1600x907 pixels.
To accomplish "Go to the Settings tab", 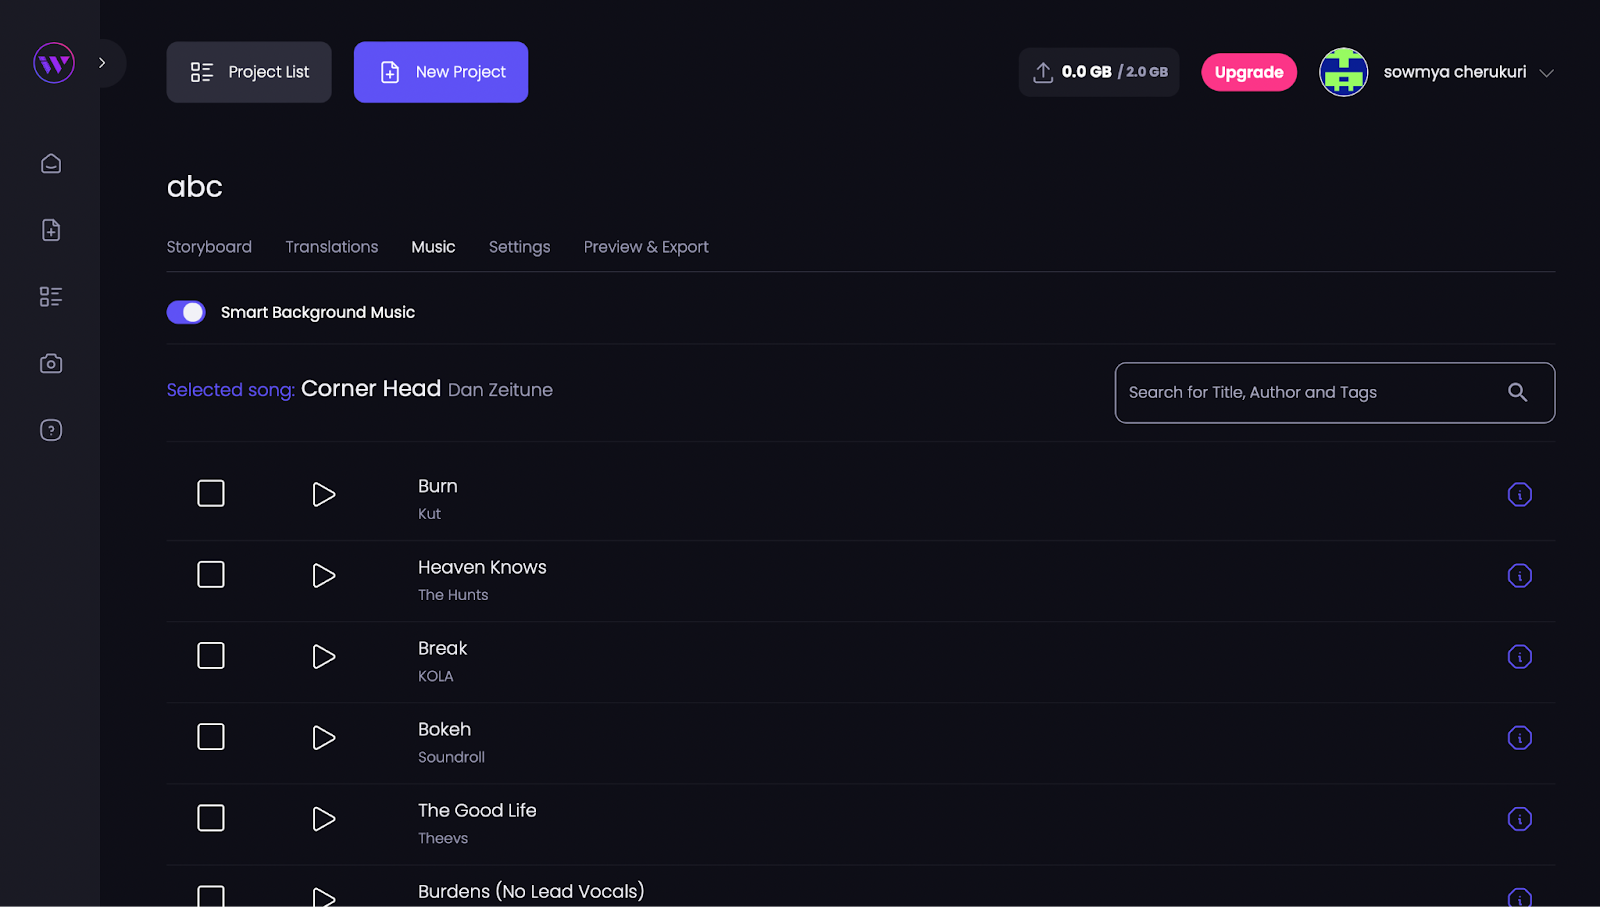I will (519, 247).
